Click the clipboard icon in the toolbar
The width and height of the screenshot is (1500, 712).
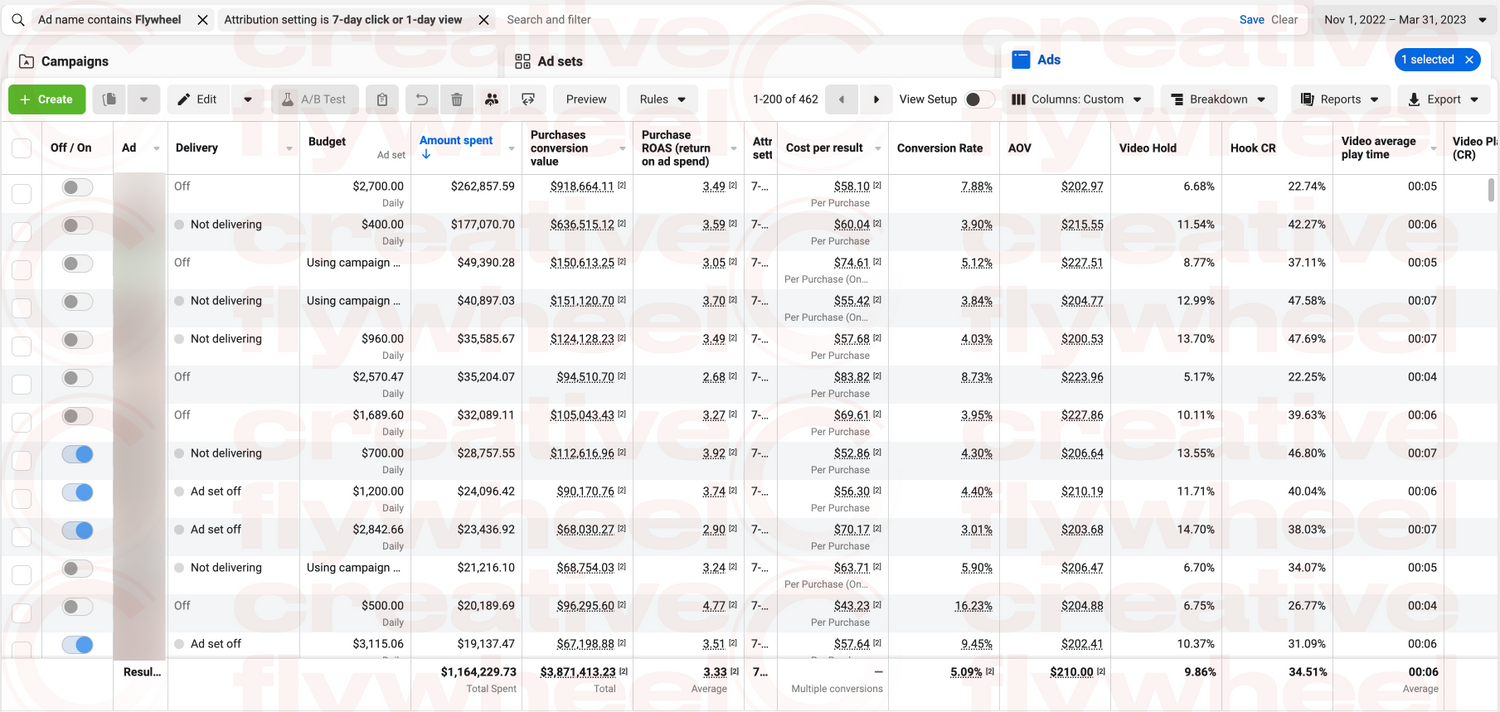382,99
